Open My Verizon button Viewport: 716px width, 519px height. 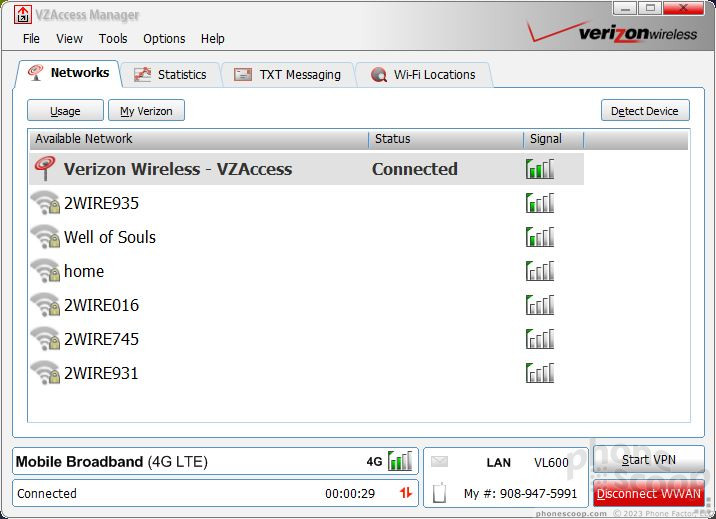pos(146,110)
